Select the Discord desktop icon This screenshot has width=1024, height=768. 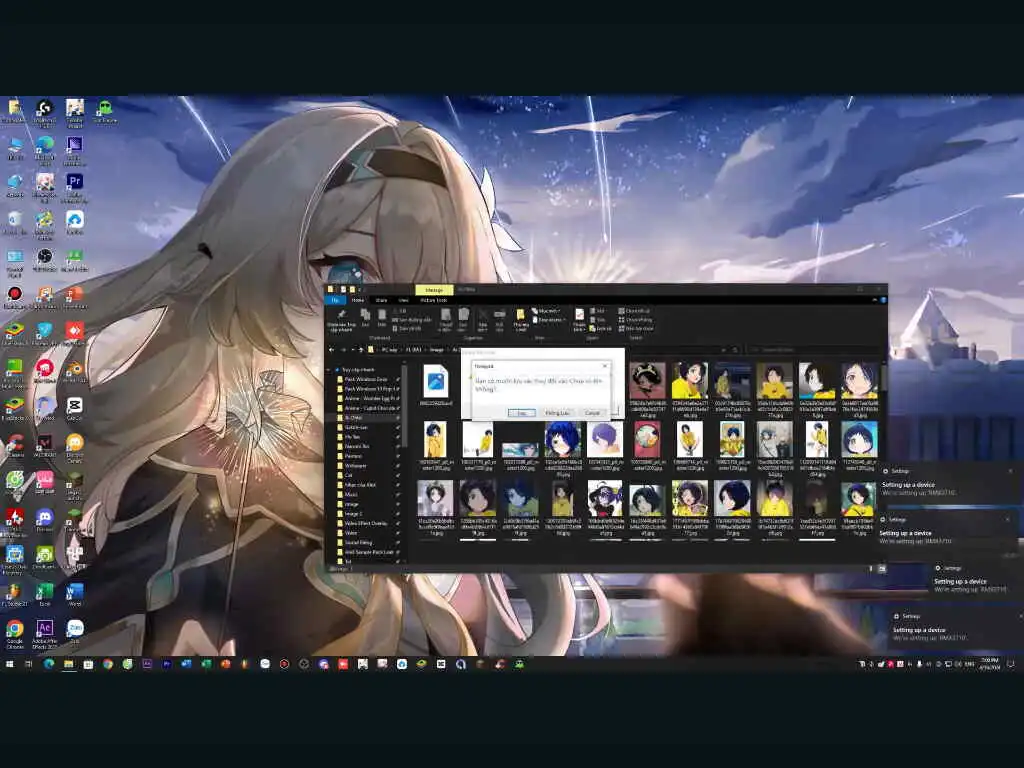click(44, 518)
